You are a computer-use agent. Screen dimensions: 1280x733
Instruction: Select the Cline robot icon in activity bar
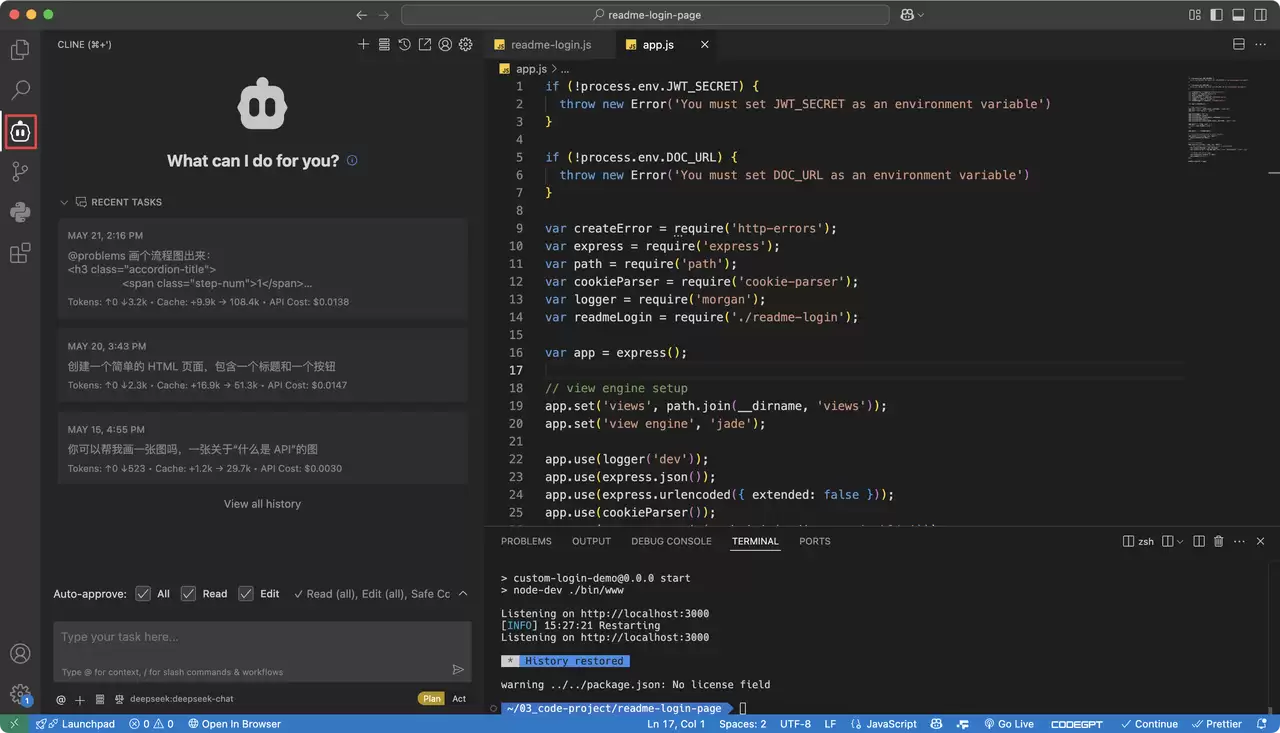[x=20, y=131]
